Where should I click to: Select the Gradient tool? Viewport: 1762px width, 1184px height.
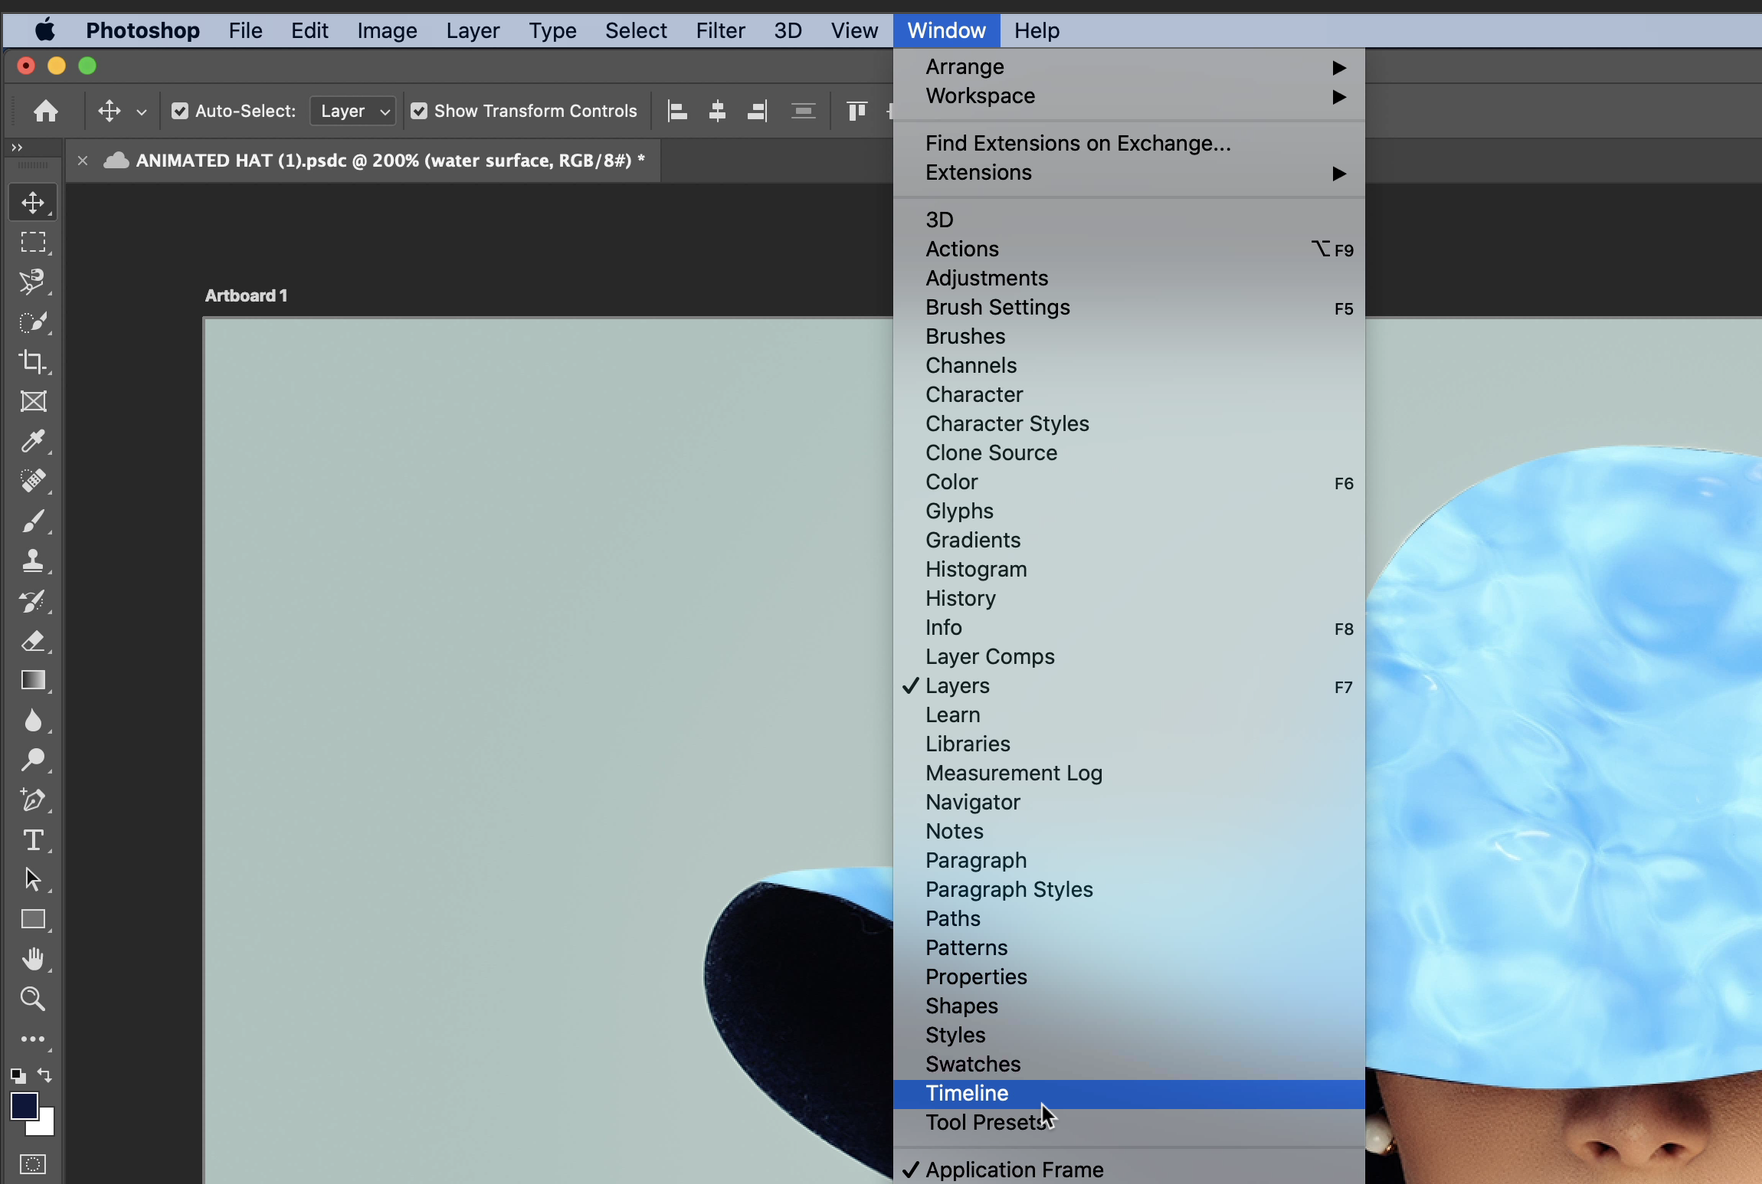pyautogui.click(x=33, y=680)
